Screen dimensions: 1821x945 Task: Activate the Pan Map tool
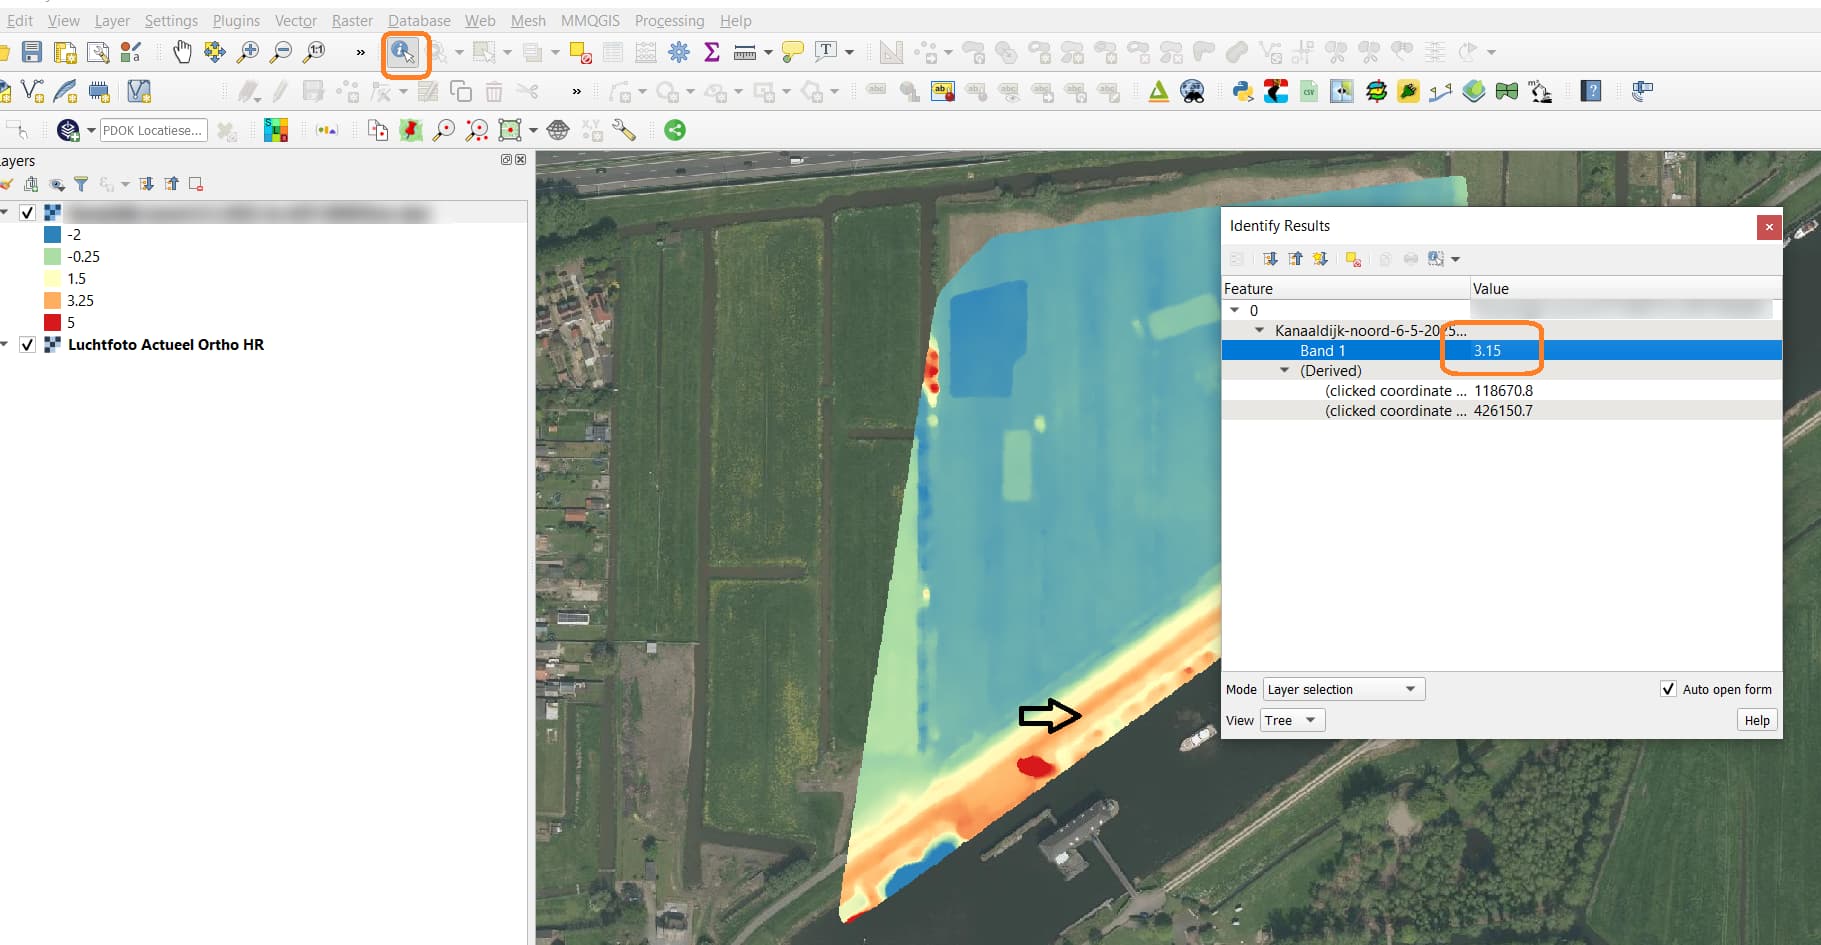pyautogui.click(x=184, y=52)
